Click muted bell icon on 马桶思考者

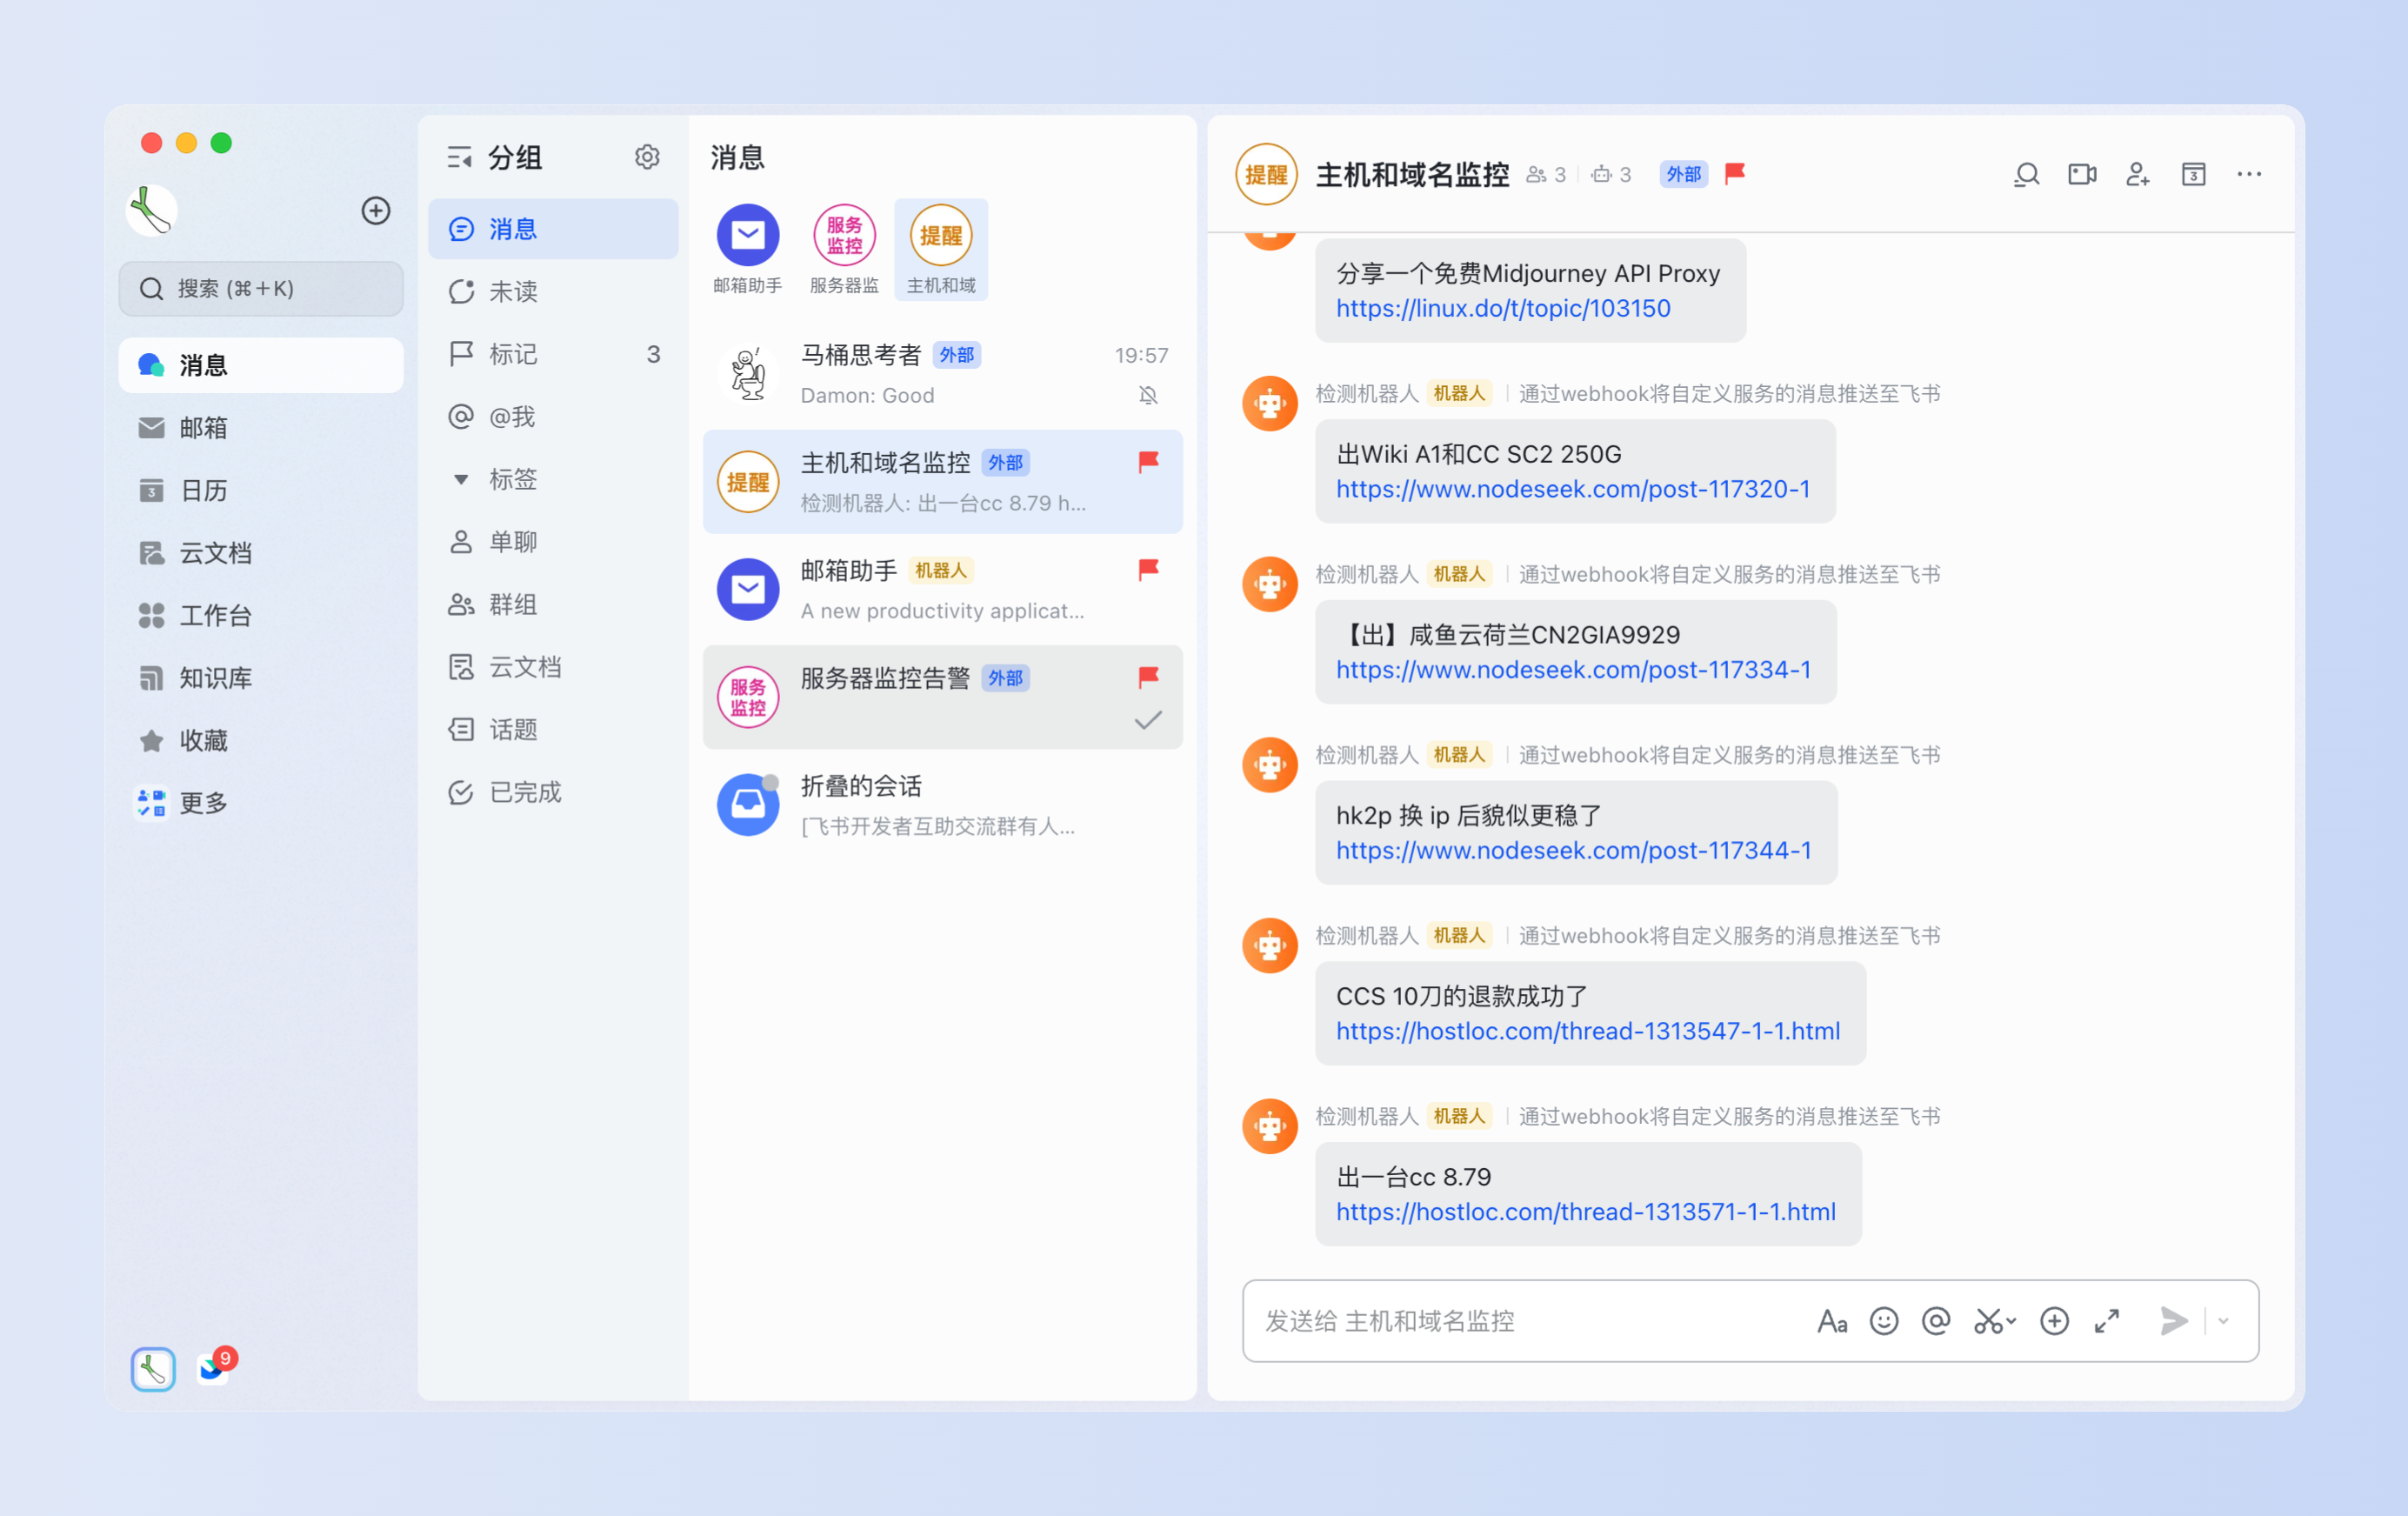(1148, 395)
